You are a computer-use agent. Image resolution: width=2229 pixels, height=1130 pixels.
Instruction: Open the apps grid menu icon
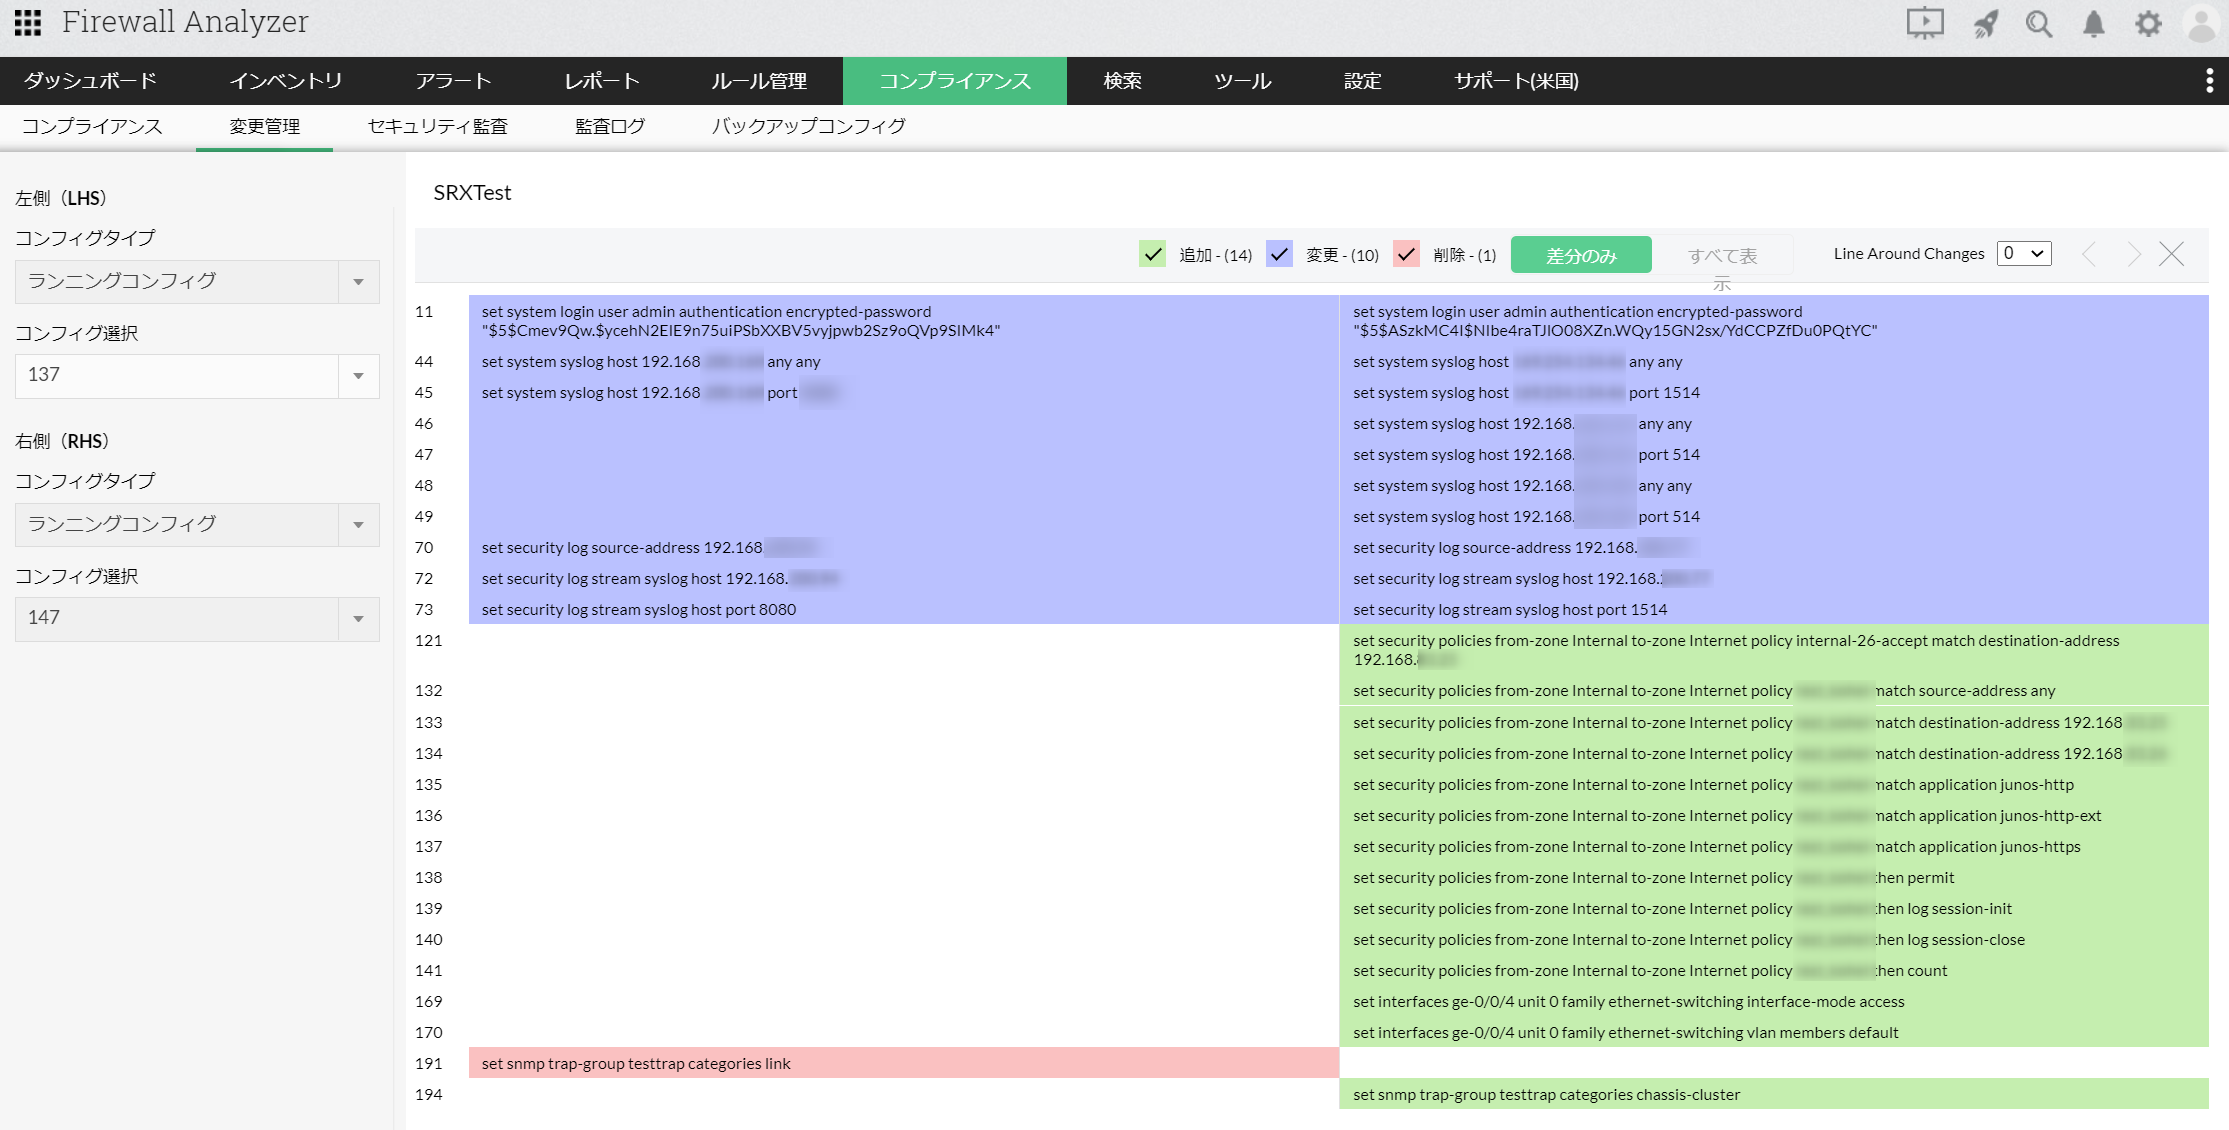(28, 22)
